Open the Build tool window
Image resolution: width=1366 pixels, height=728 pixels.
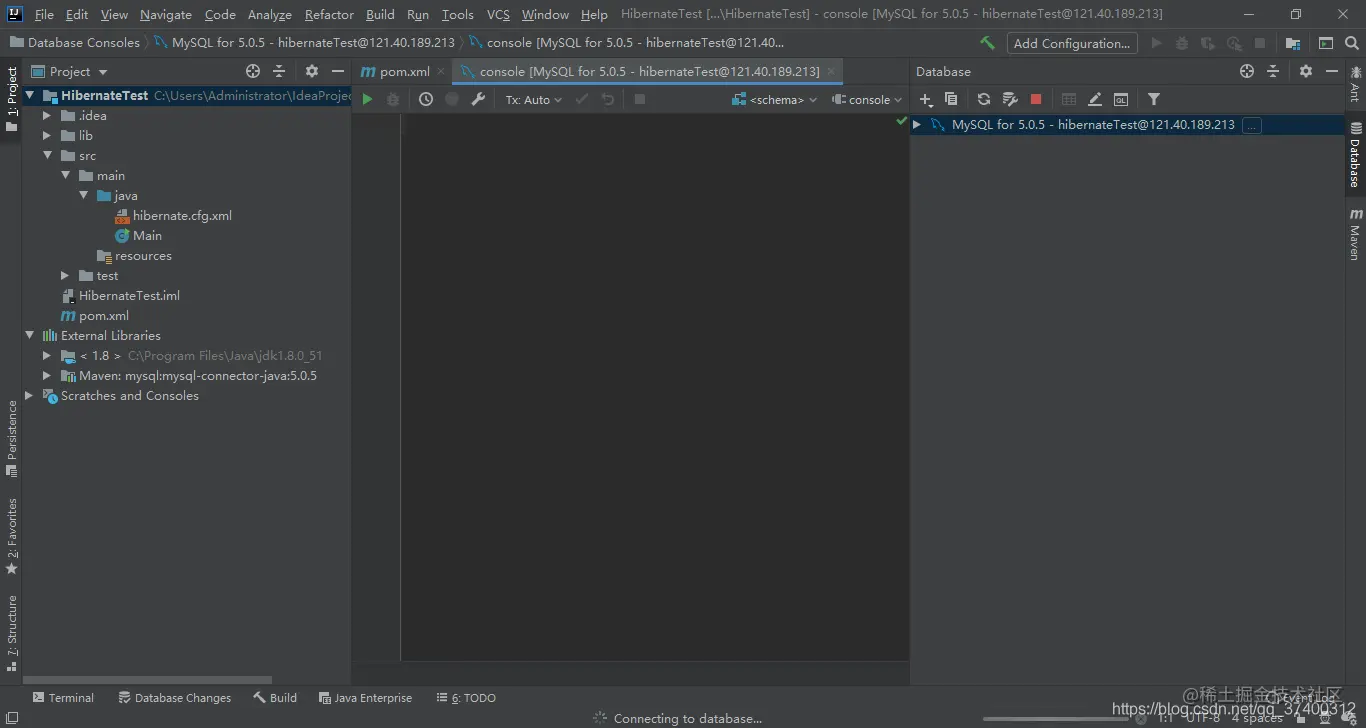pyautogui.click(x=275, y=698)
